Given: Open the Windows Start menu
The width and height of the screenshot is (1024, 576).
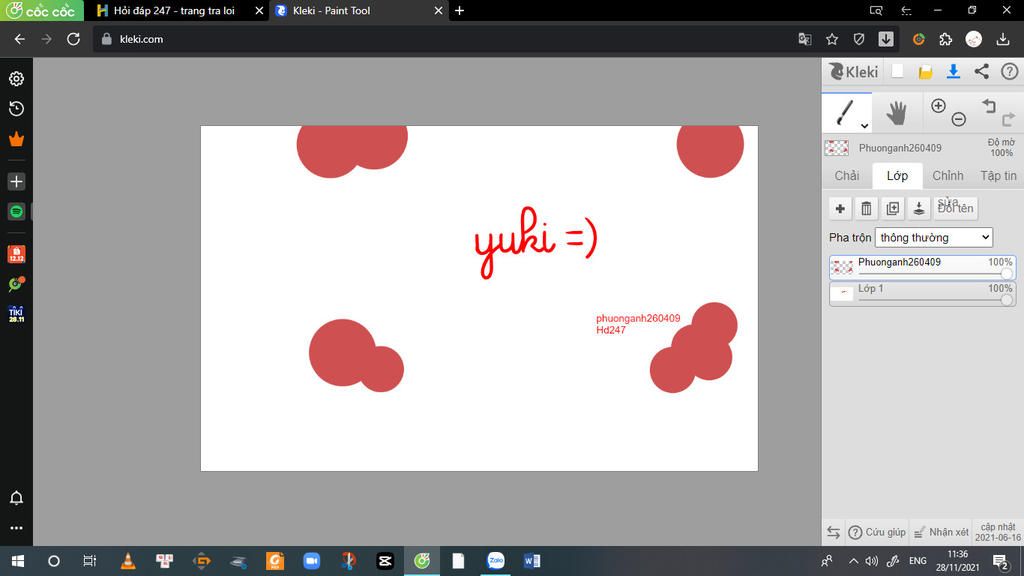Looking at the screenshot, I should (18, 561).
